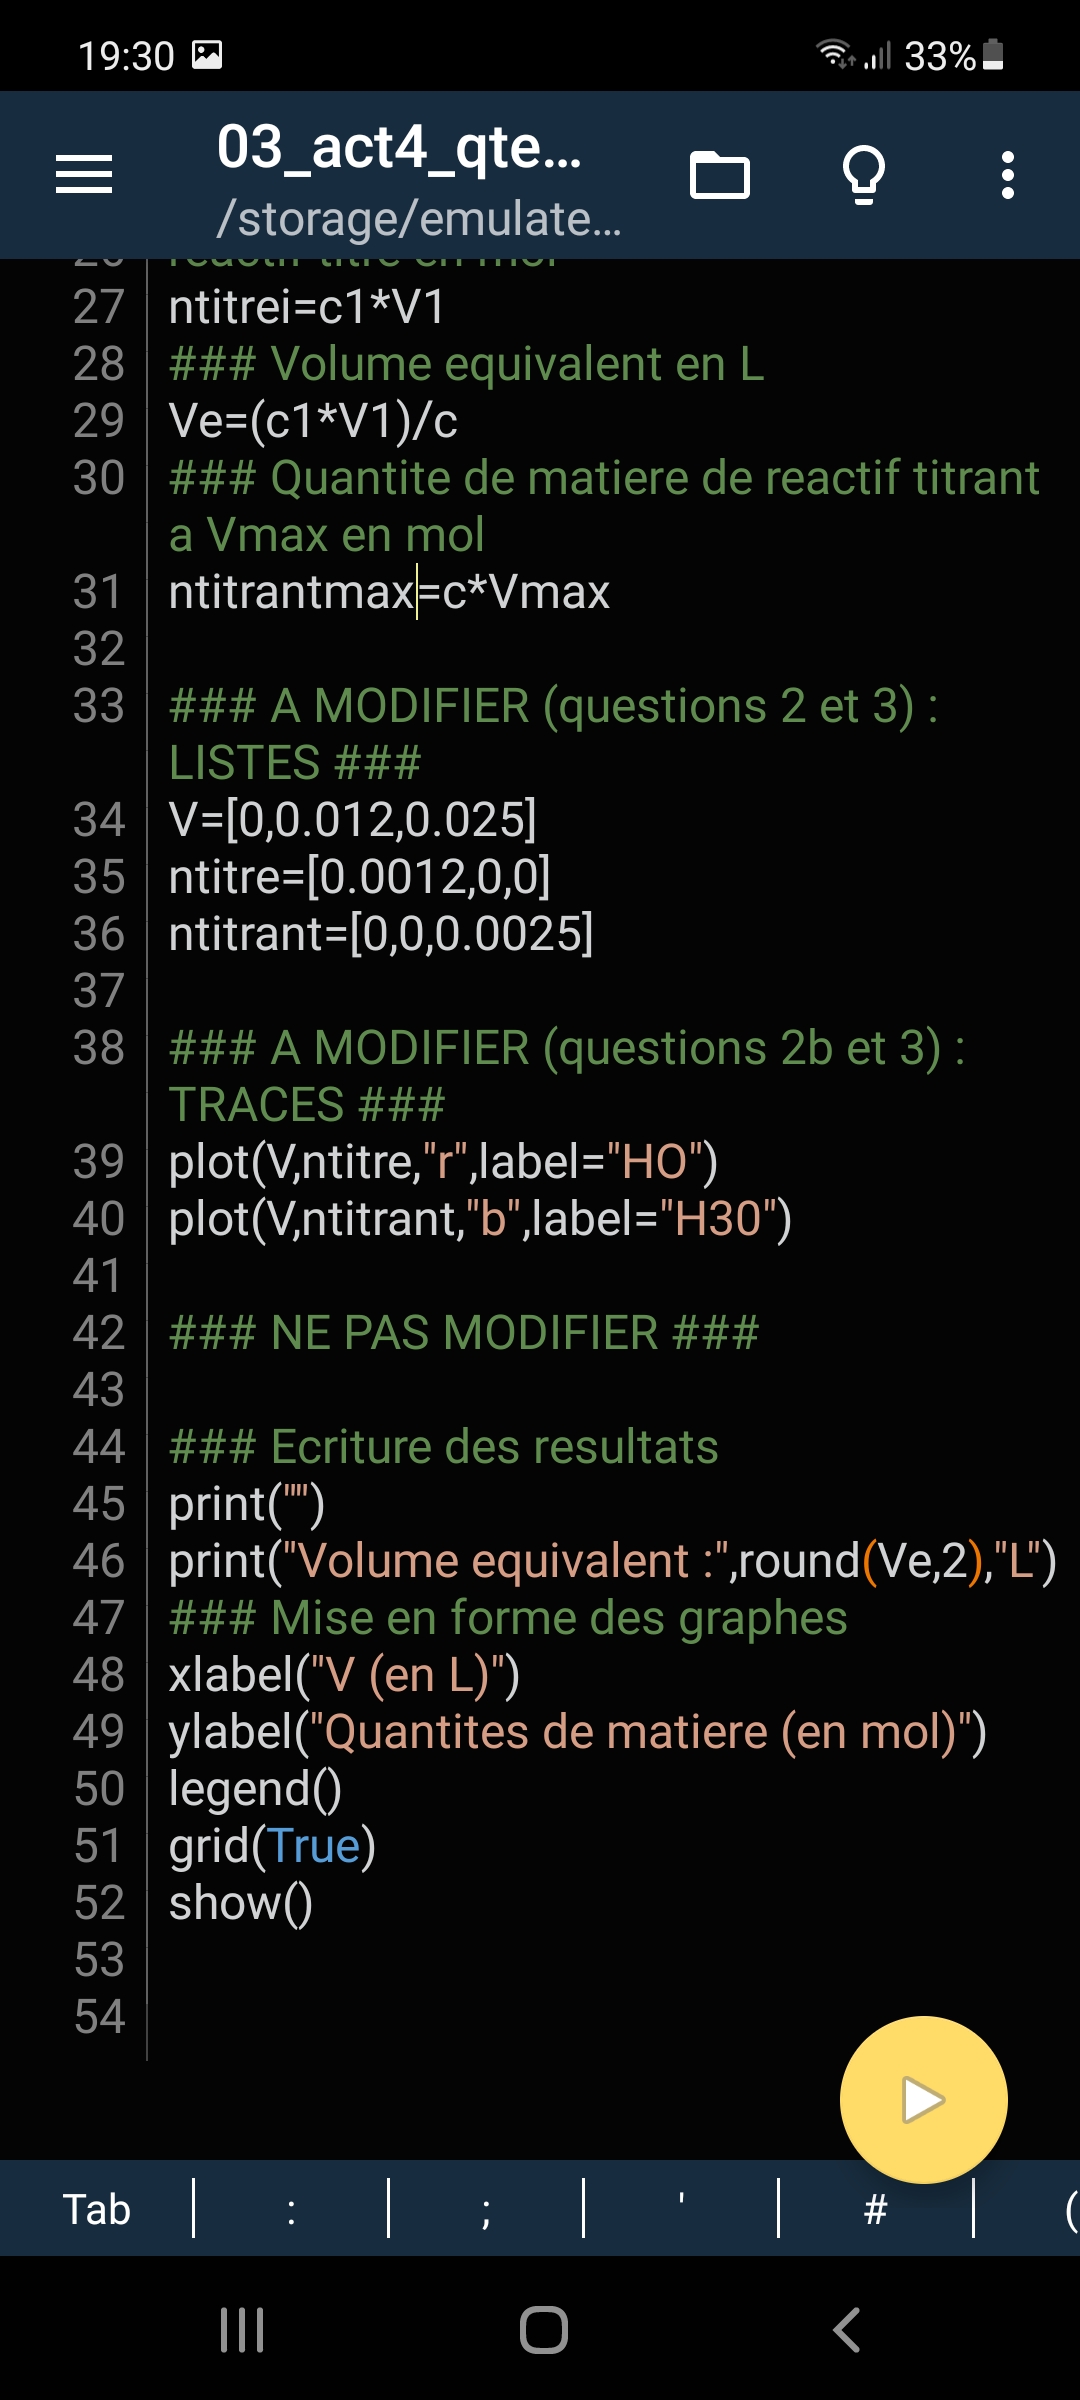Place cursor on the grid(True) line

272,1846
